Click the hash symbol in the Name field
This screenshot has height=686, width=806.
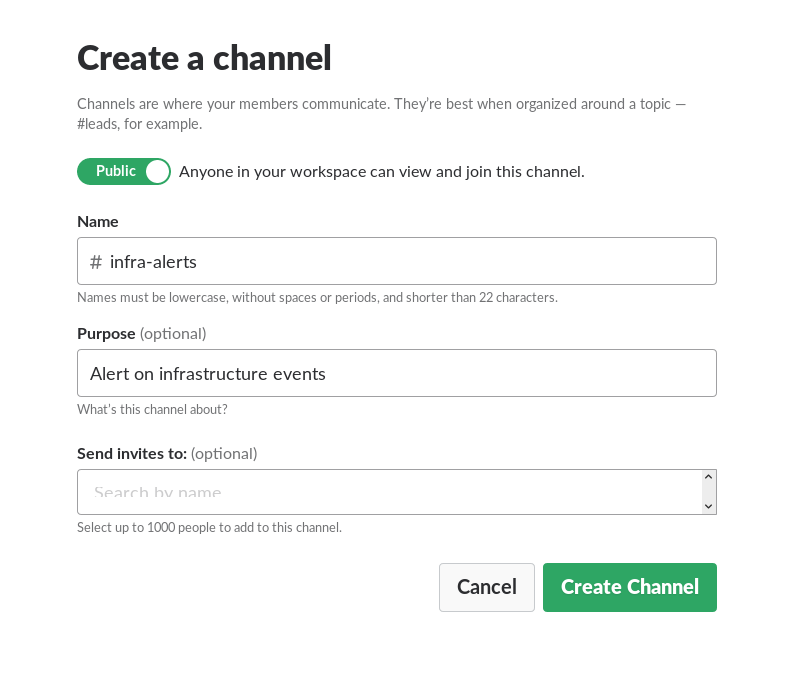pos(96,262)
